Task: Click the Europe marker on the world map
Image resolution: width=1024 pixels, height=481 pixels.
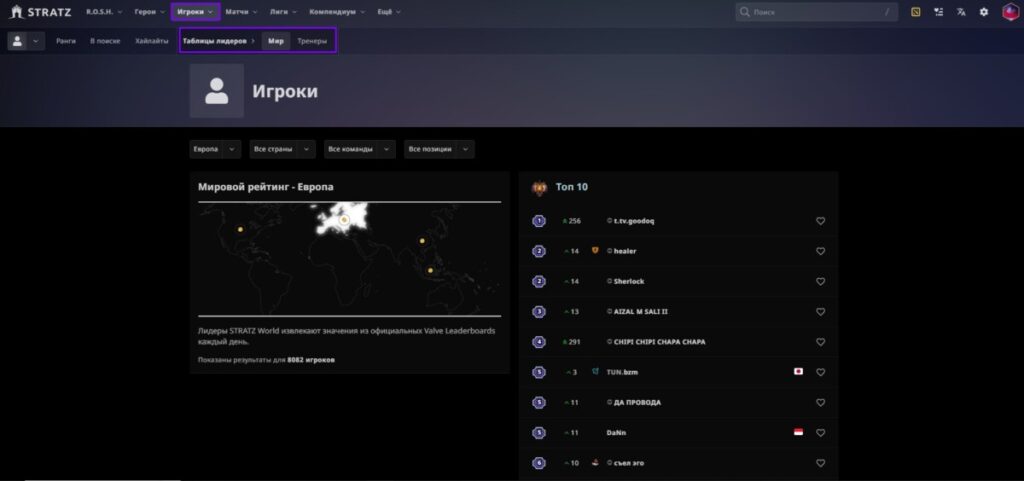Action: pos(344,220)
